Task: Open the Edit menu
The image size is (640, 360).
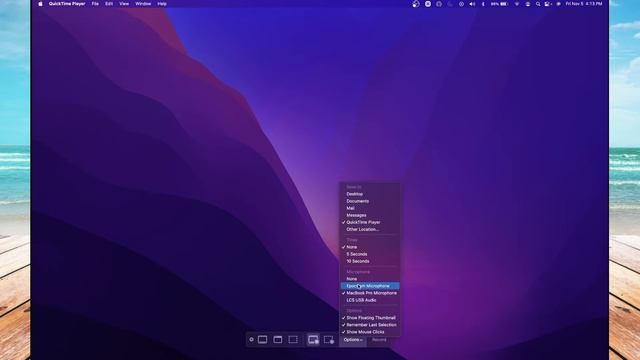Action: point(109,4)
